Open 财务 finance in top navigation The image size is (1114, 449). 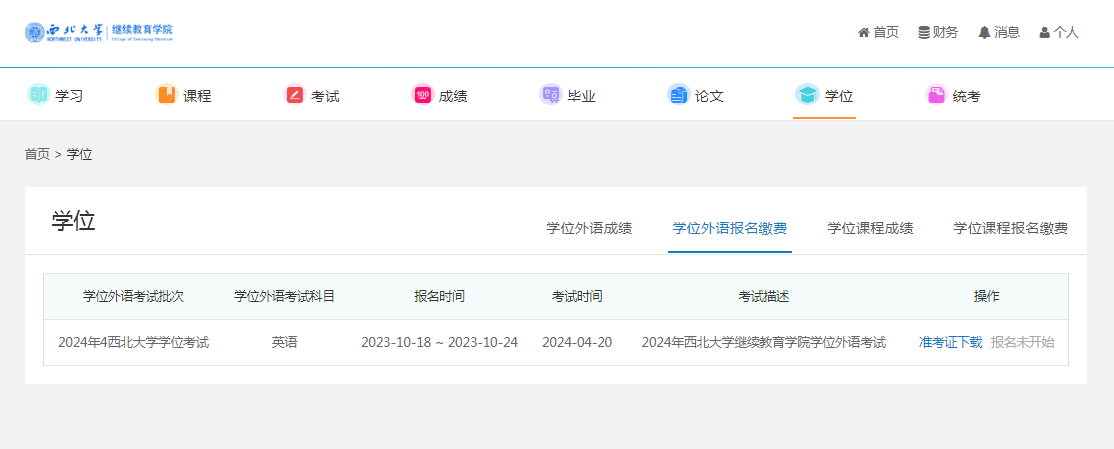point(938,32)
